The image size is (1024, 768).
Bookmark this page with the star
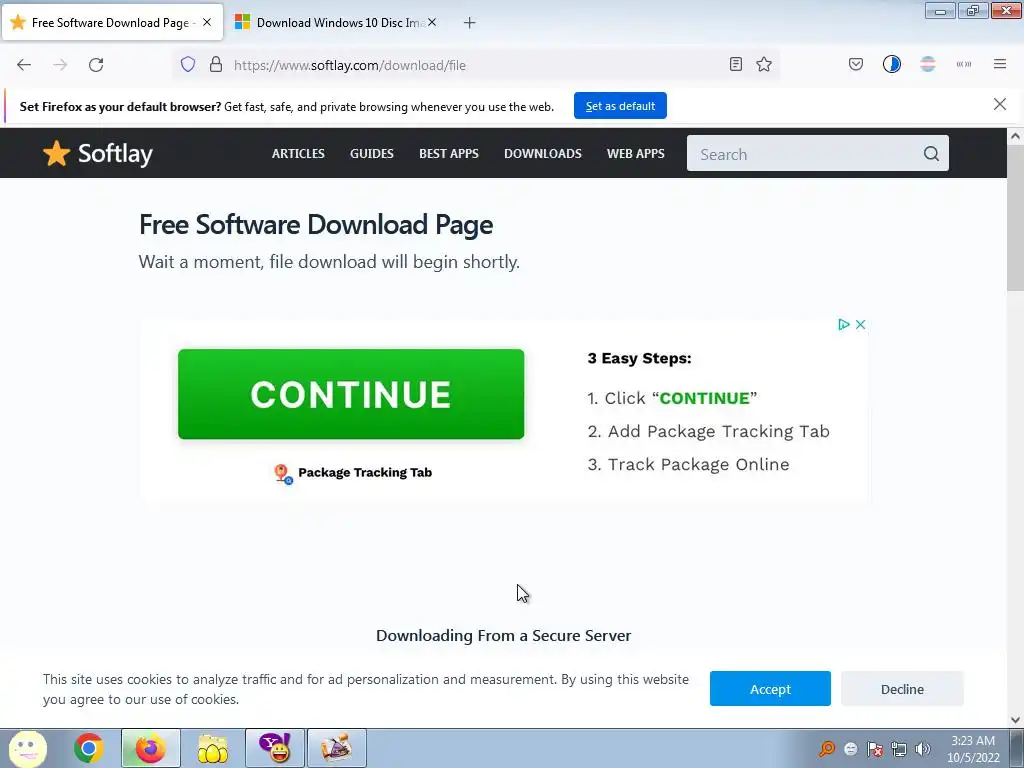click(764, 64)
